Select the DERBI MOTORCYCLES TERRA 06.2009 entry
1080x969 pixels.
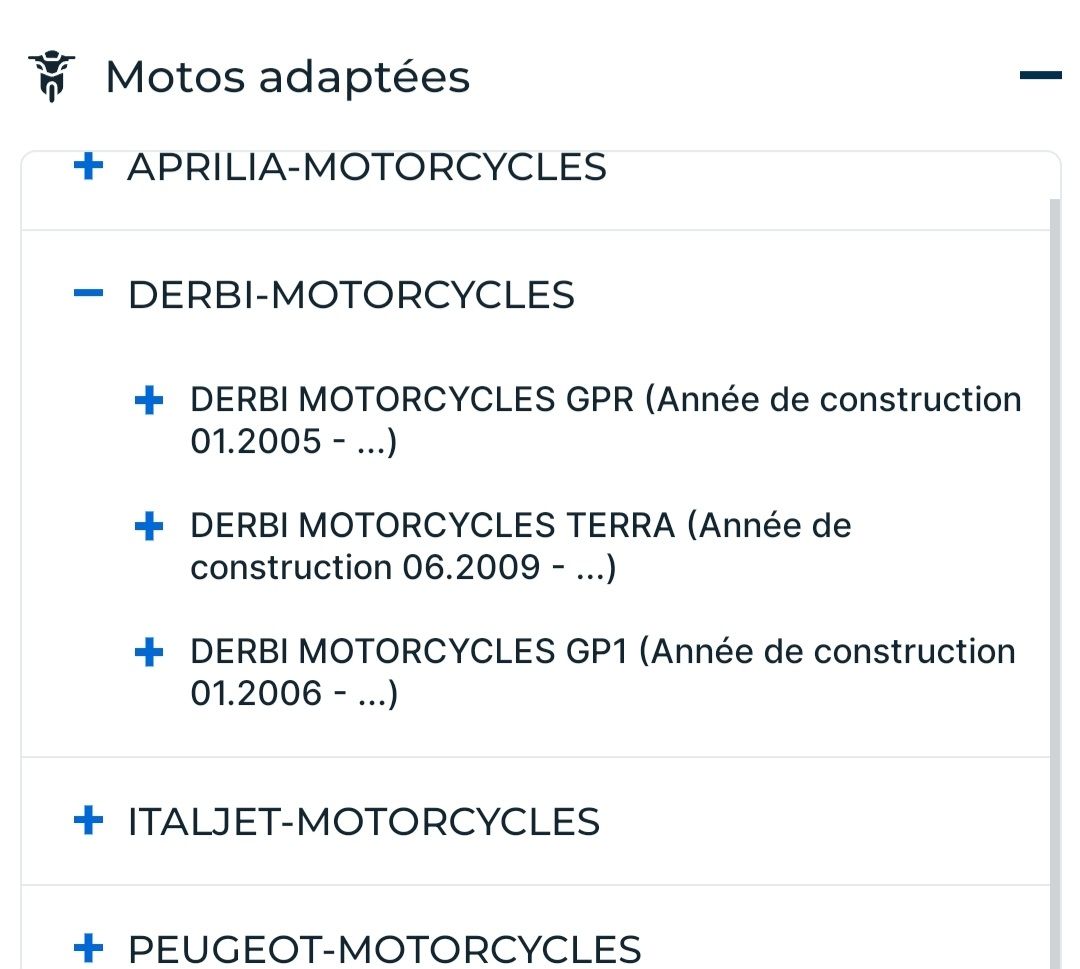tap(520, 546)
